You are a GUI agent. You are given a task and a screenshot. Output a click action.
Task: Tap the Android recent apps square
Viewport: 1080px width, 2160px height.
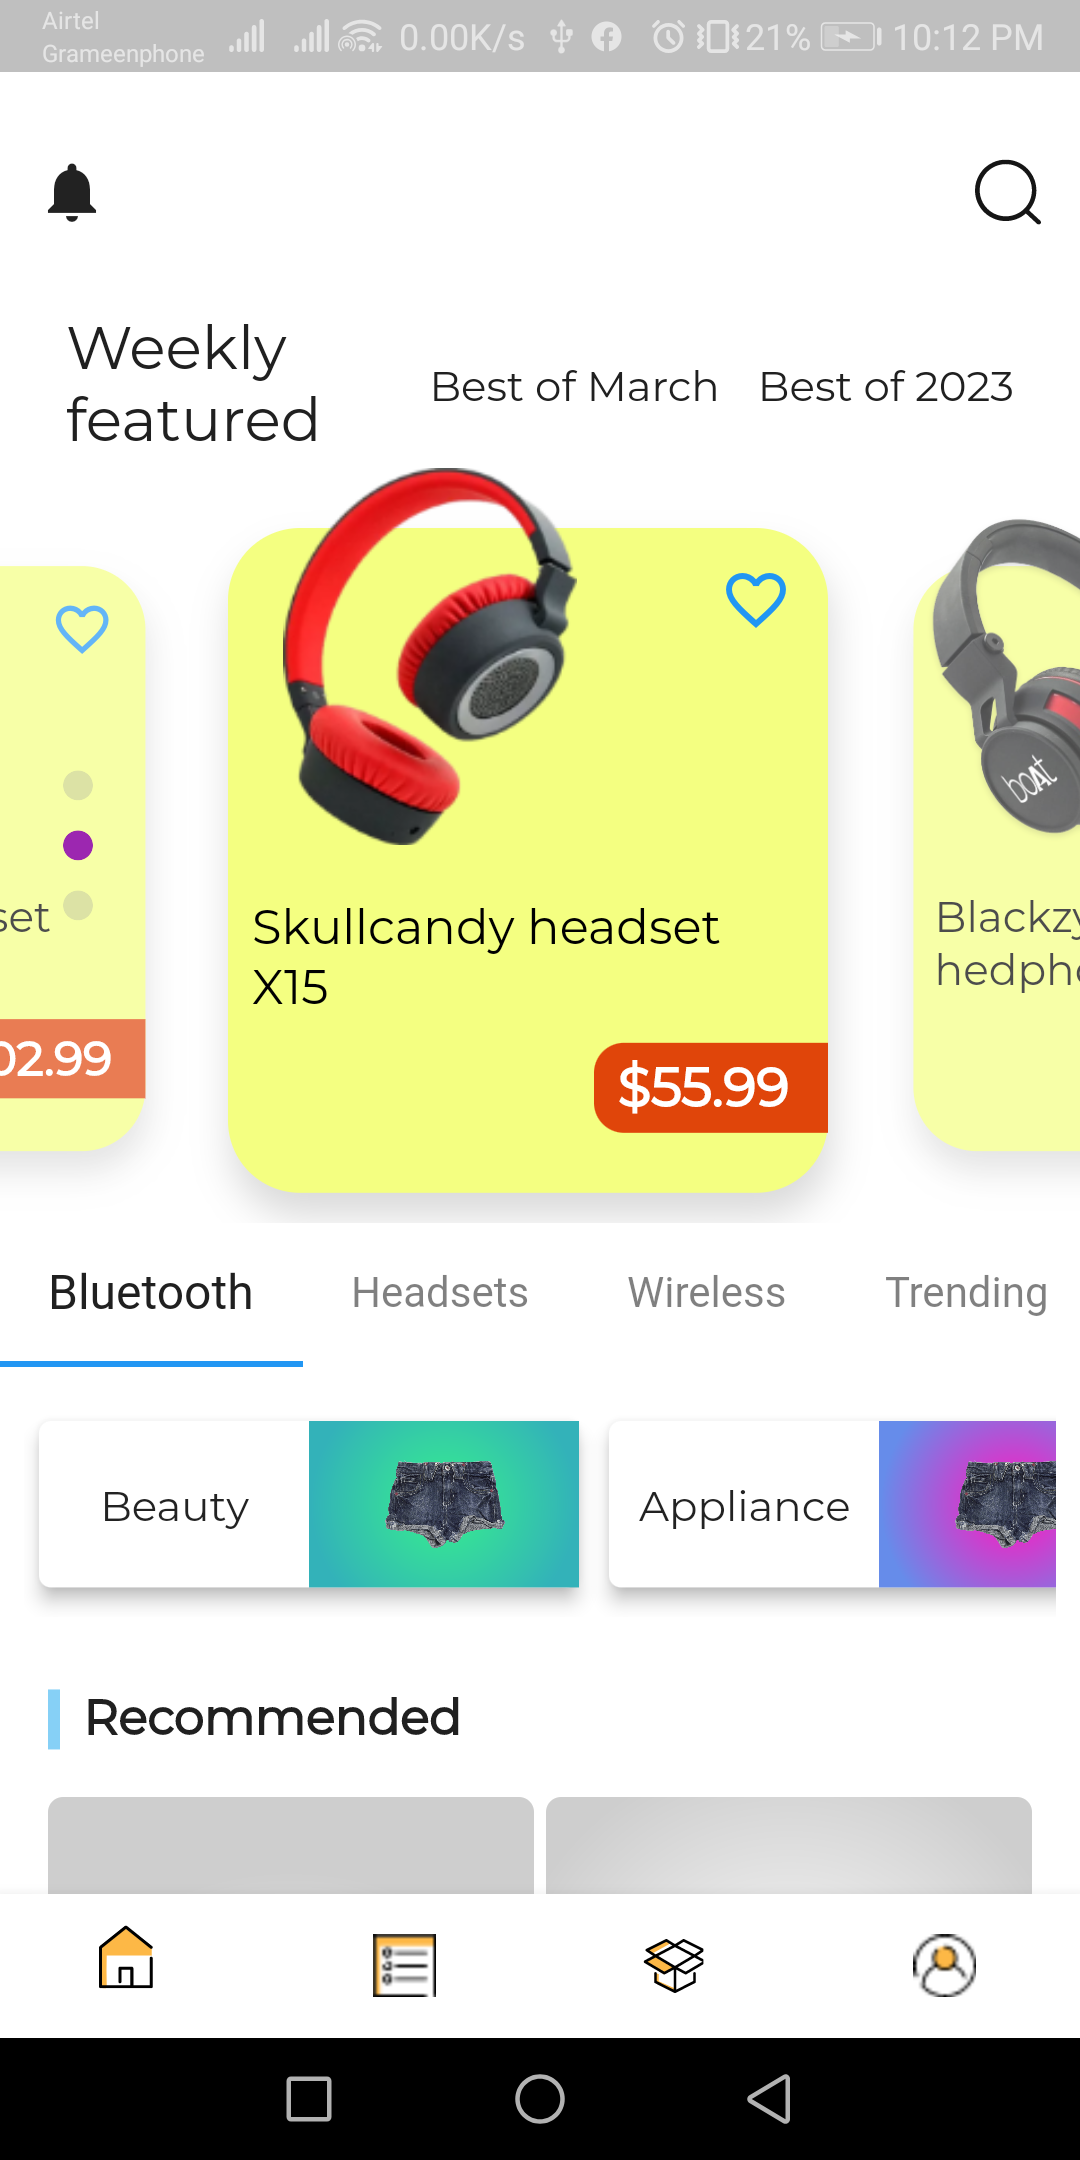(309, 2098)
